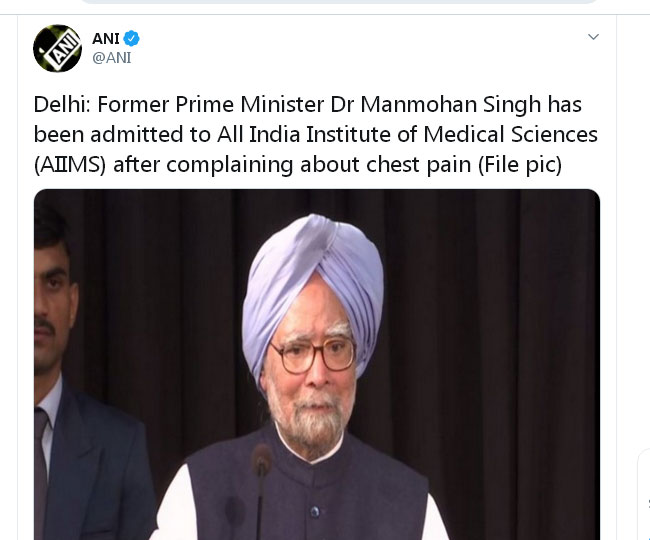
Task: Click the words chest pain in tweet
Action: tap(419, 165)
